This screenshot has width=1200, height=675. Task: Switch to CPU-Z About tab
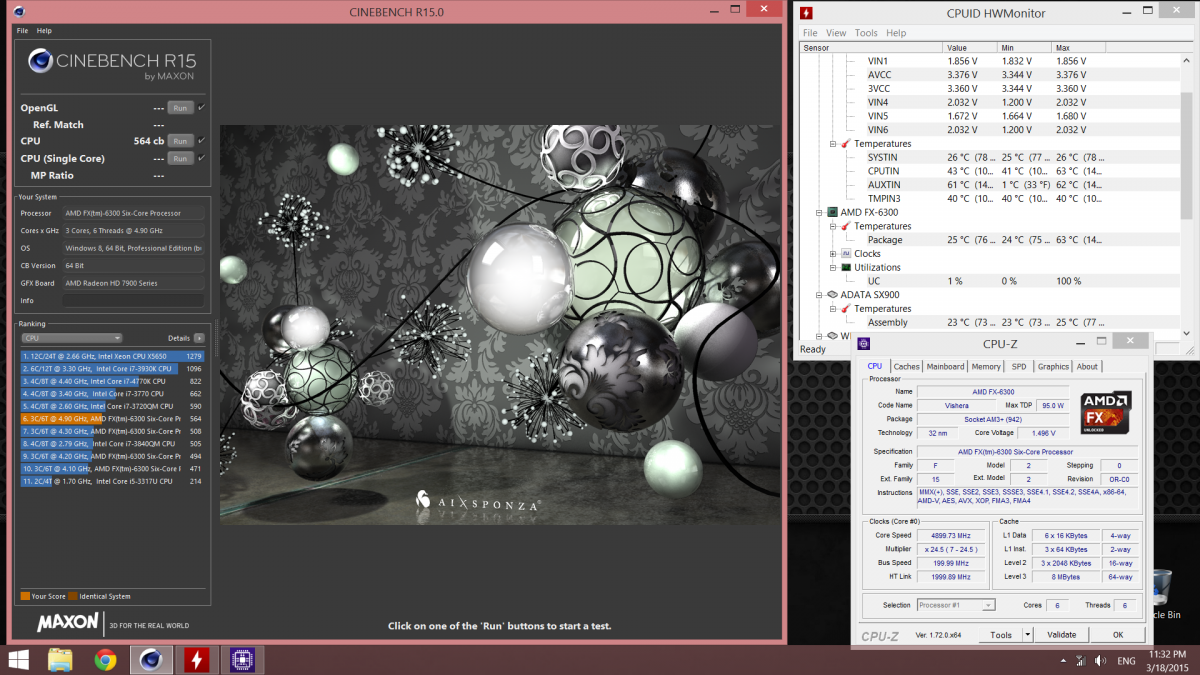click(x=1087, y=367)
